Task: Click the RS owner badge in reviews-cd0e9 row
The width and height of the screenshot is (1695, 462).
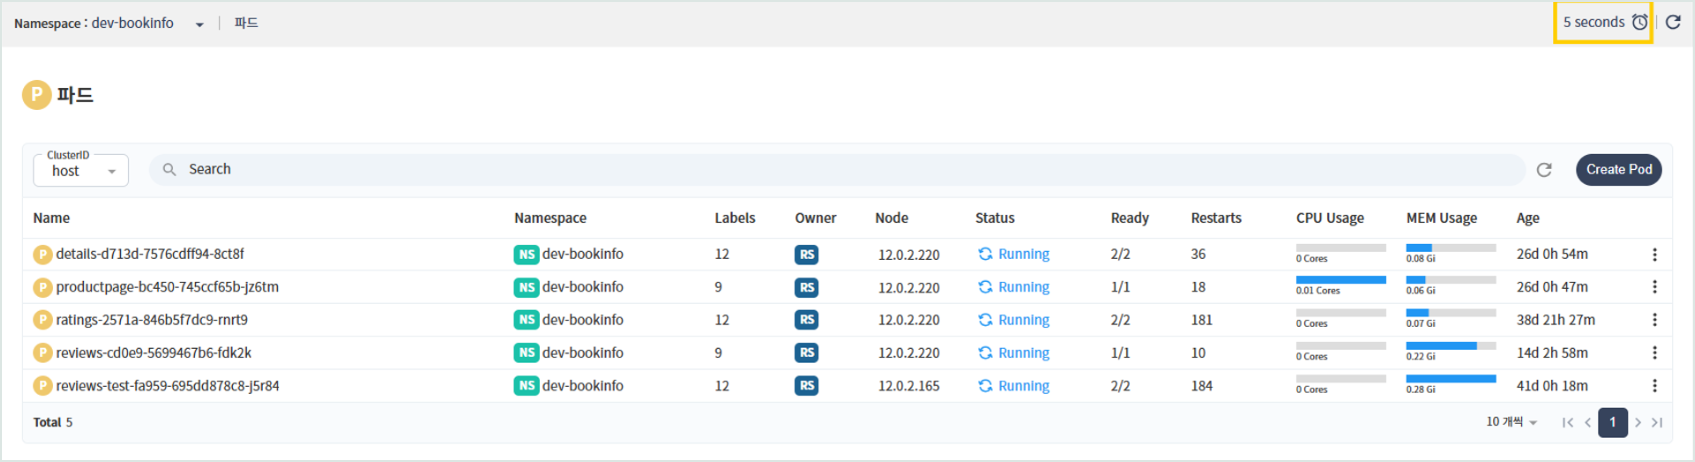Action: tap(806, 353)
